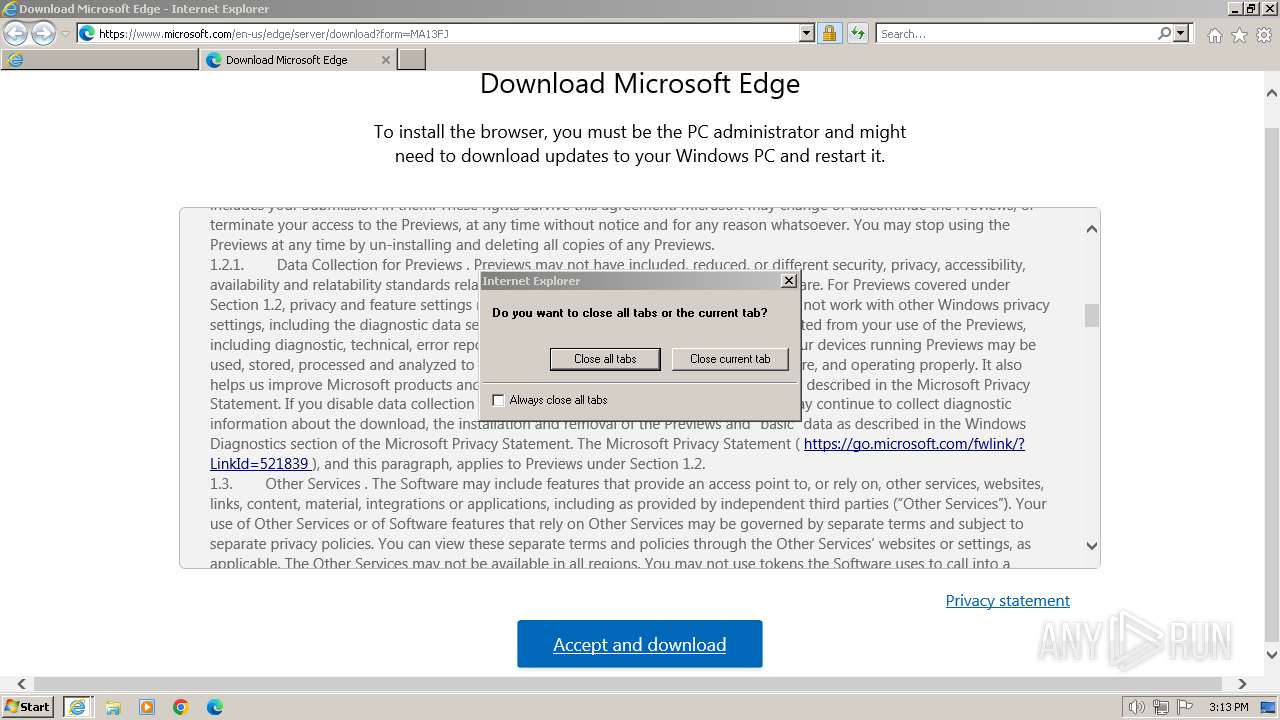1280x720 pixels.
Task: Open the Windows Start button
Action: pos(28,706)
